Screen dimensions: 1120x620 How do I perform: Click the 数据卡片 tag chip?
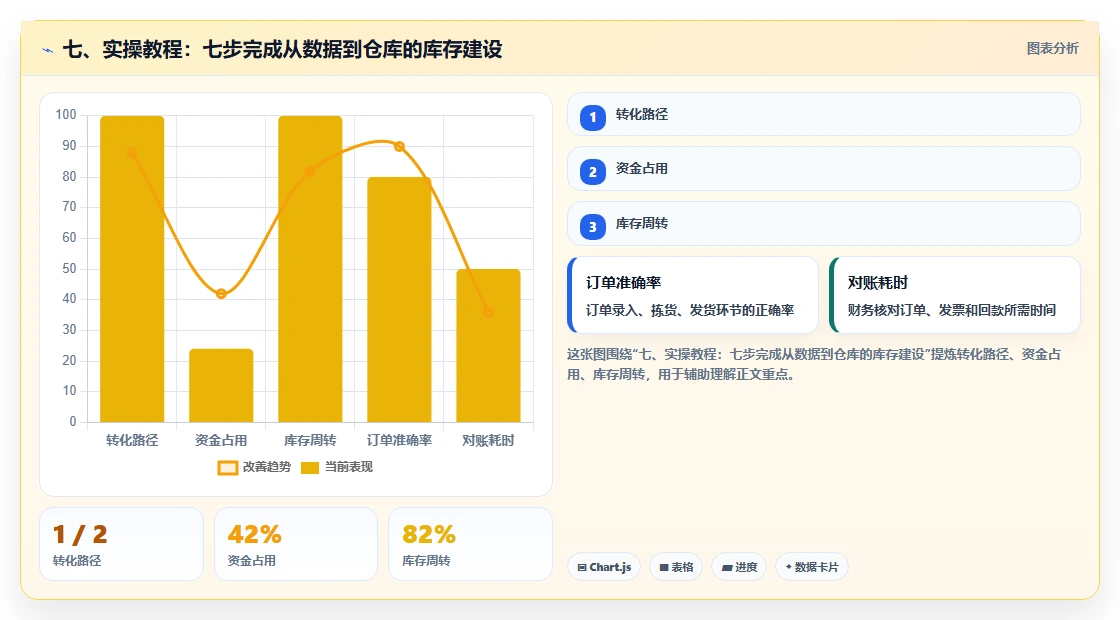(811, 567)
